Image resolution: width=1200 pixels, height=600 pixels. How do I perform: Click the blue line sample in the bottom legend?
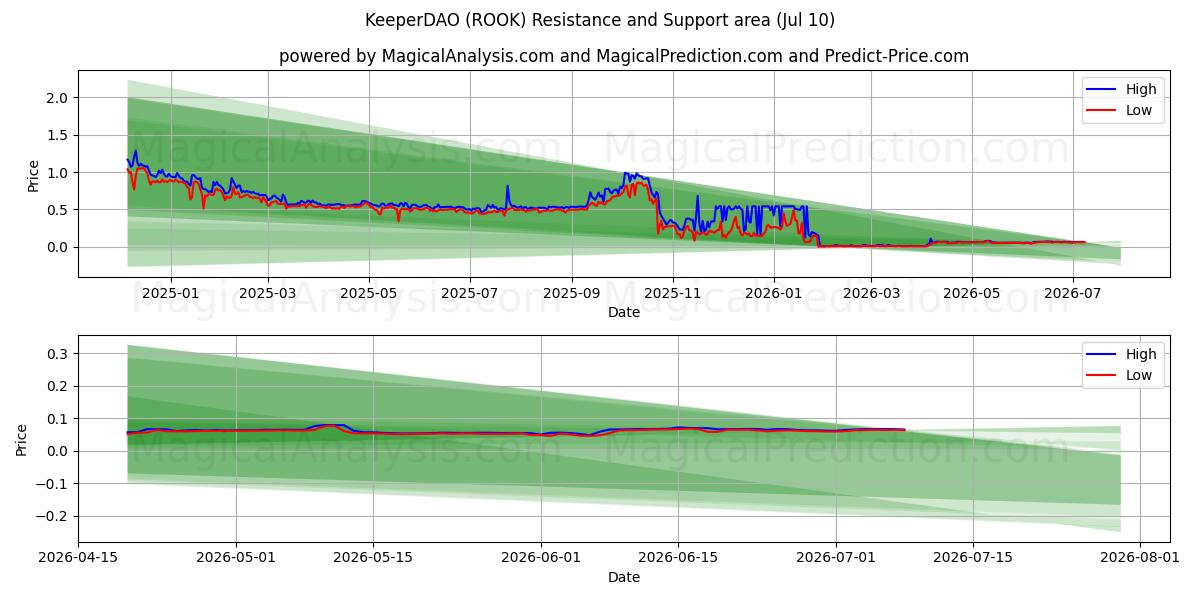(x=1103, y=355)
